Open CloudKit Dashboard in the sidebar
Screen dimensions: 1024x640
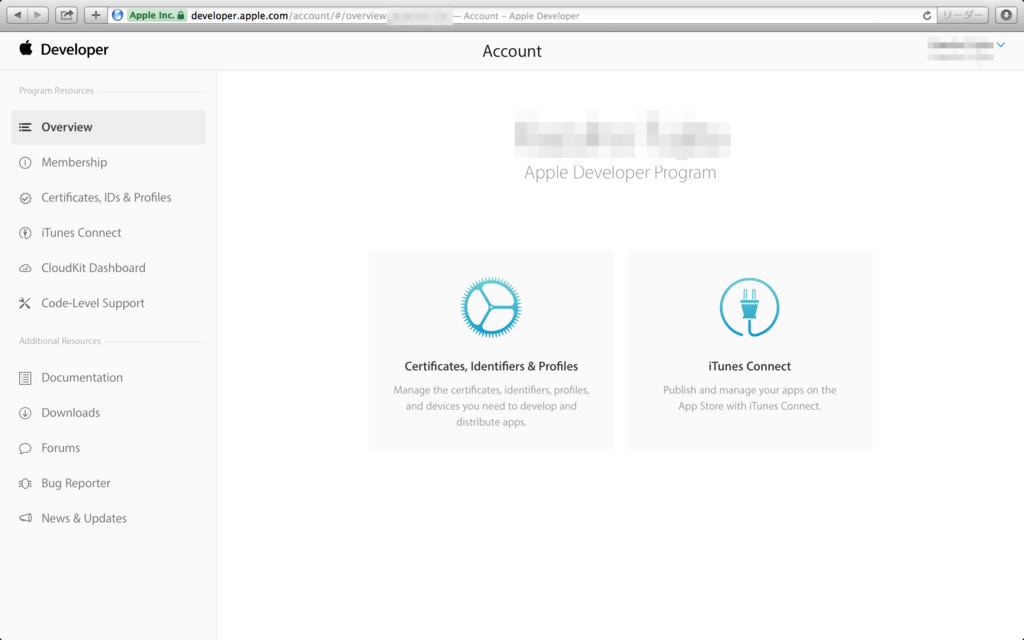click(x=93, y=268)
